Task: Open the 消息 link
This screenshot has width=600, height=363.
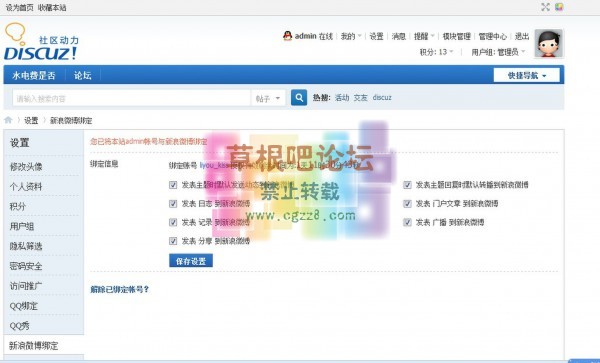Action: [399, 36]
